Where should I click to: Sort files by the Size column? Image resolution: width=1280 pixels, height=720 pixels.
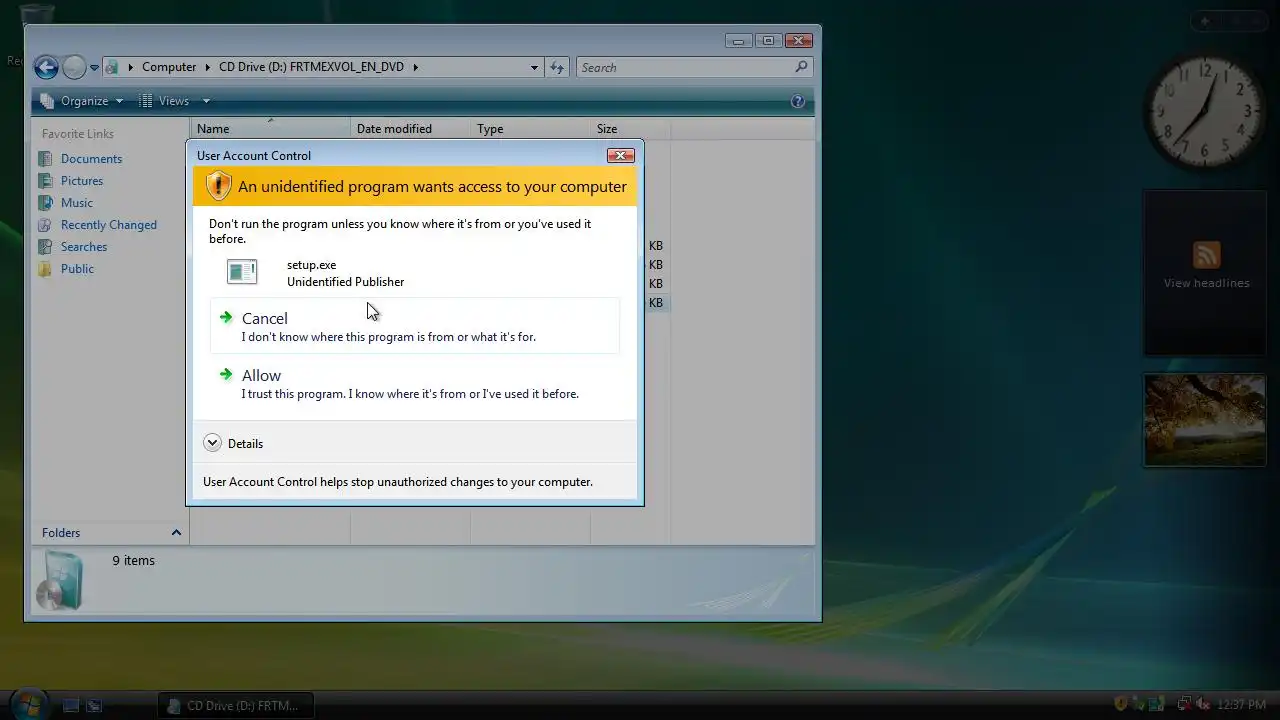pos(630,129)
